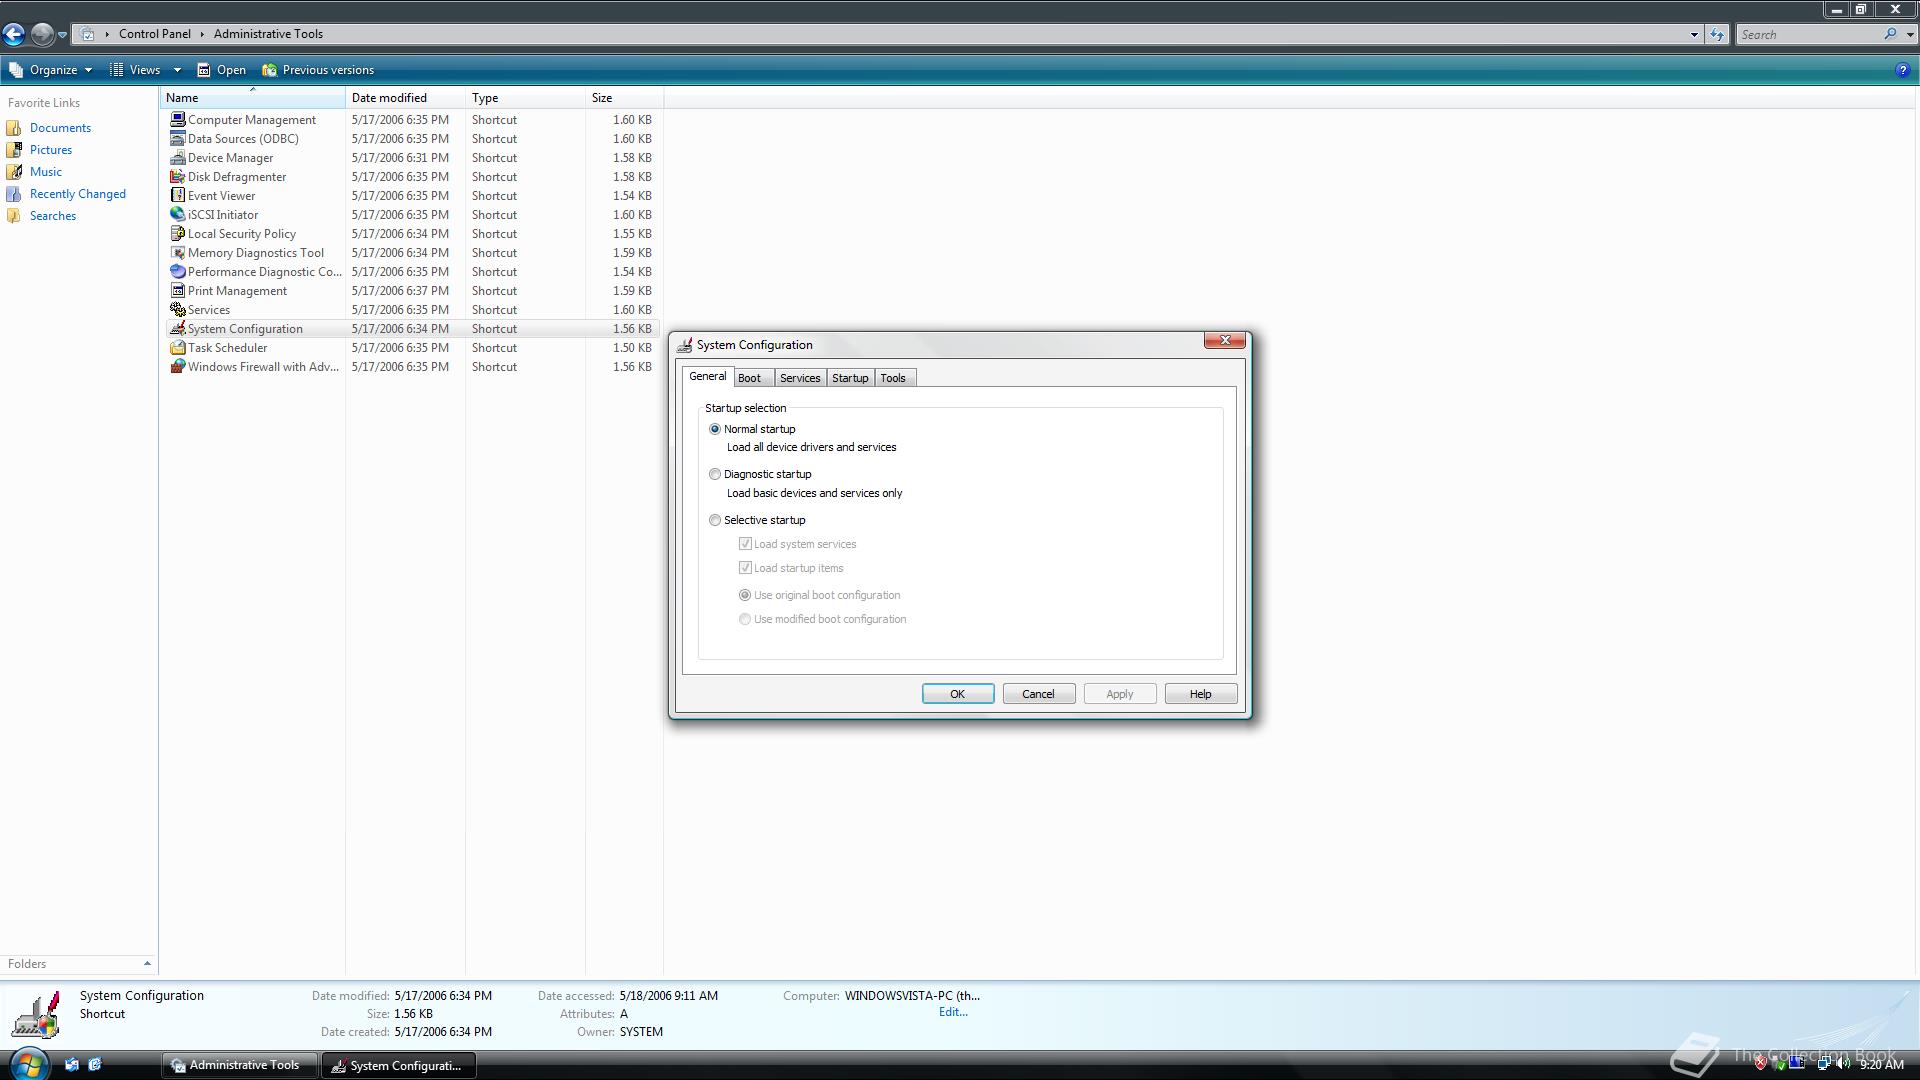Sort by the Type column header

pos(526,98)
